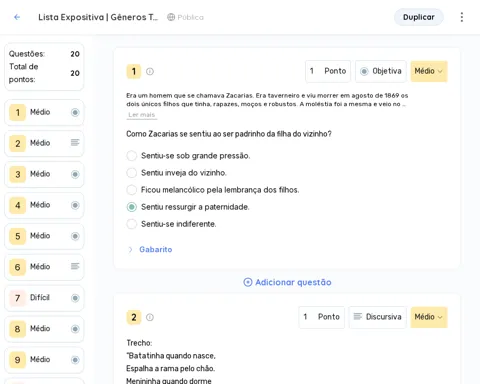This screenshot has width=480, height=384.
Task: Jump to question 6 in sidebar
Action: pyautogui.click(x=44, y=267)
